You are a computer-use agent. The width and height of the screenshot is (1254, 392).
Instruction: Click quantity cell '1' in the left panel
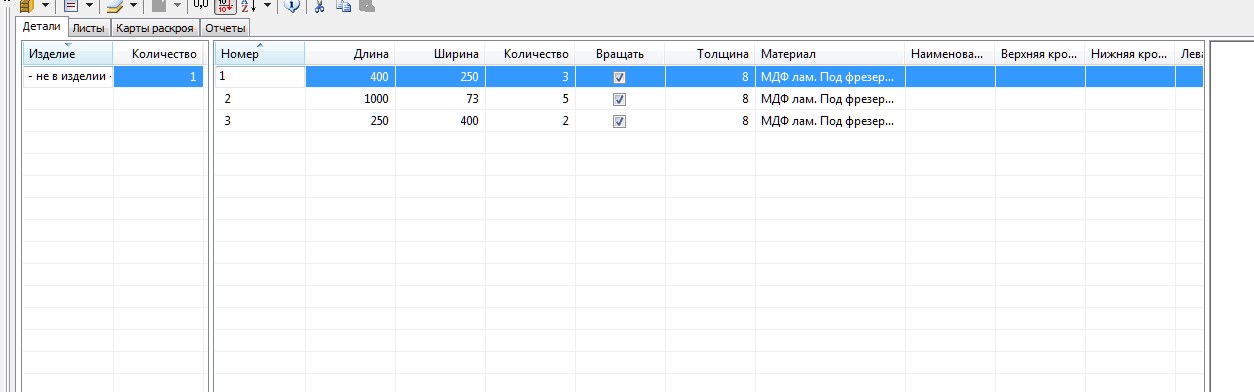159,77
